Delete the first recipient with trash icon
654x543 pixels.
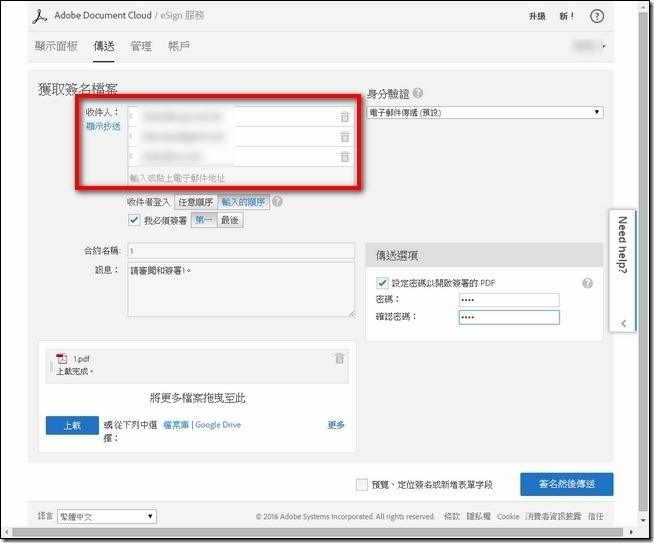coord(345,117)
